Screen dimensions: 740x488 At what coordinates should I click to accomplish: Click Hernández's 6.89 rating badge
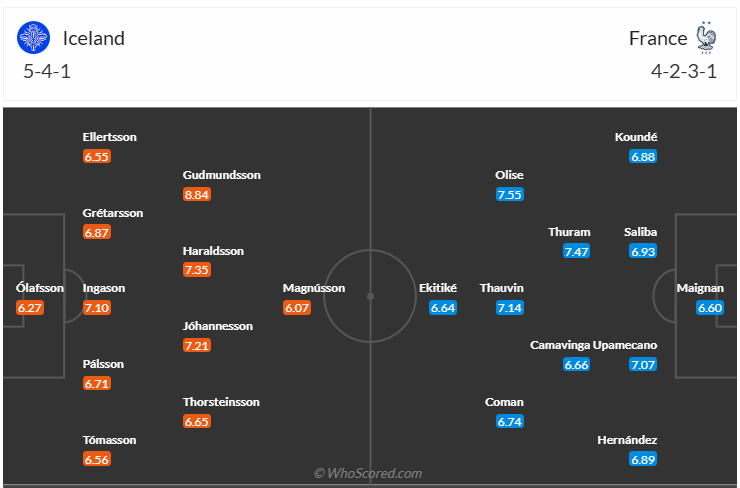643,459
